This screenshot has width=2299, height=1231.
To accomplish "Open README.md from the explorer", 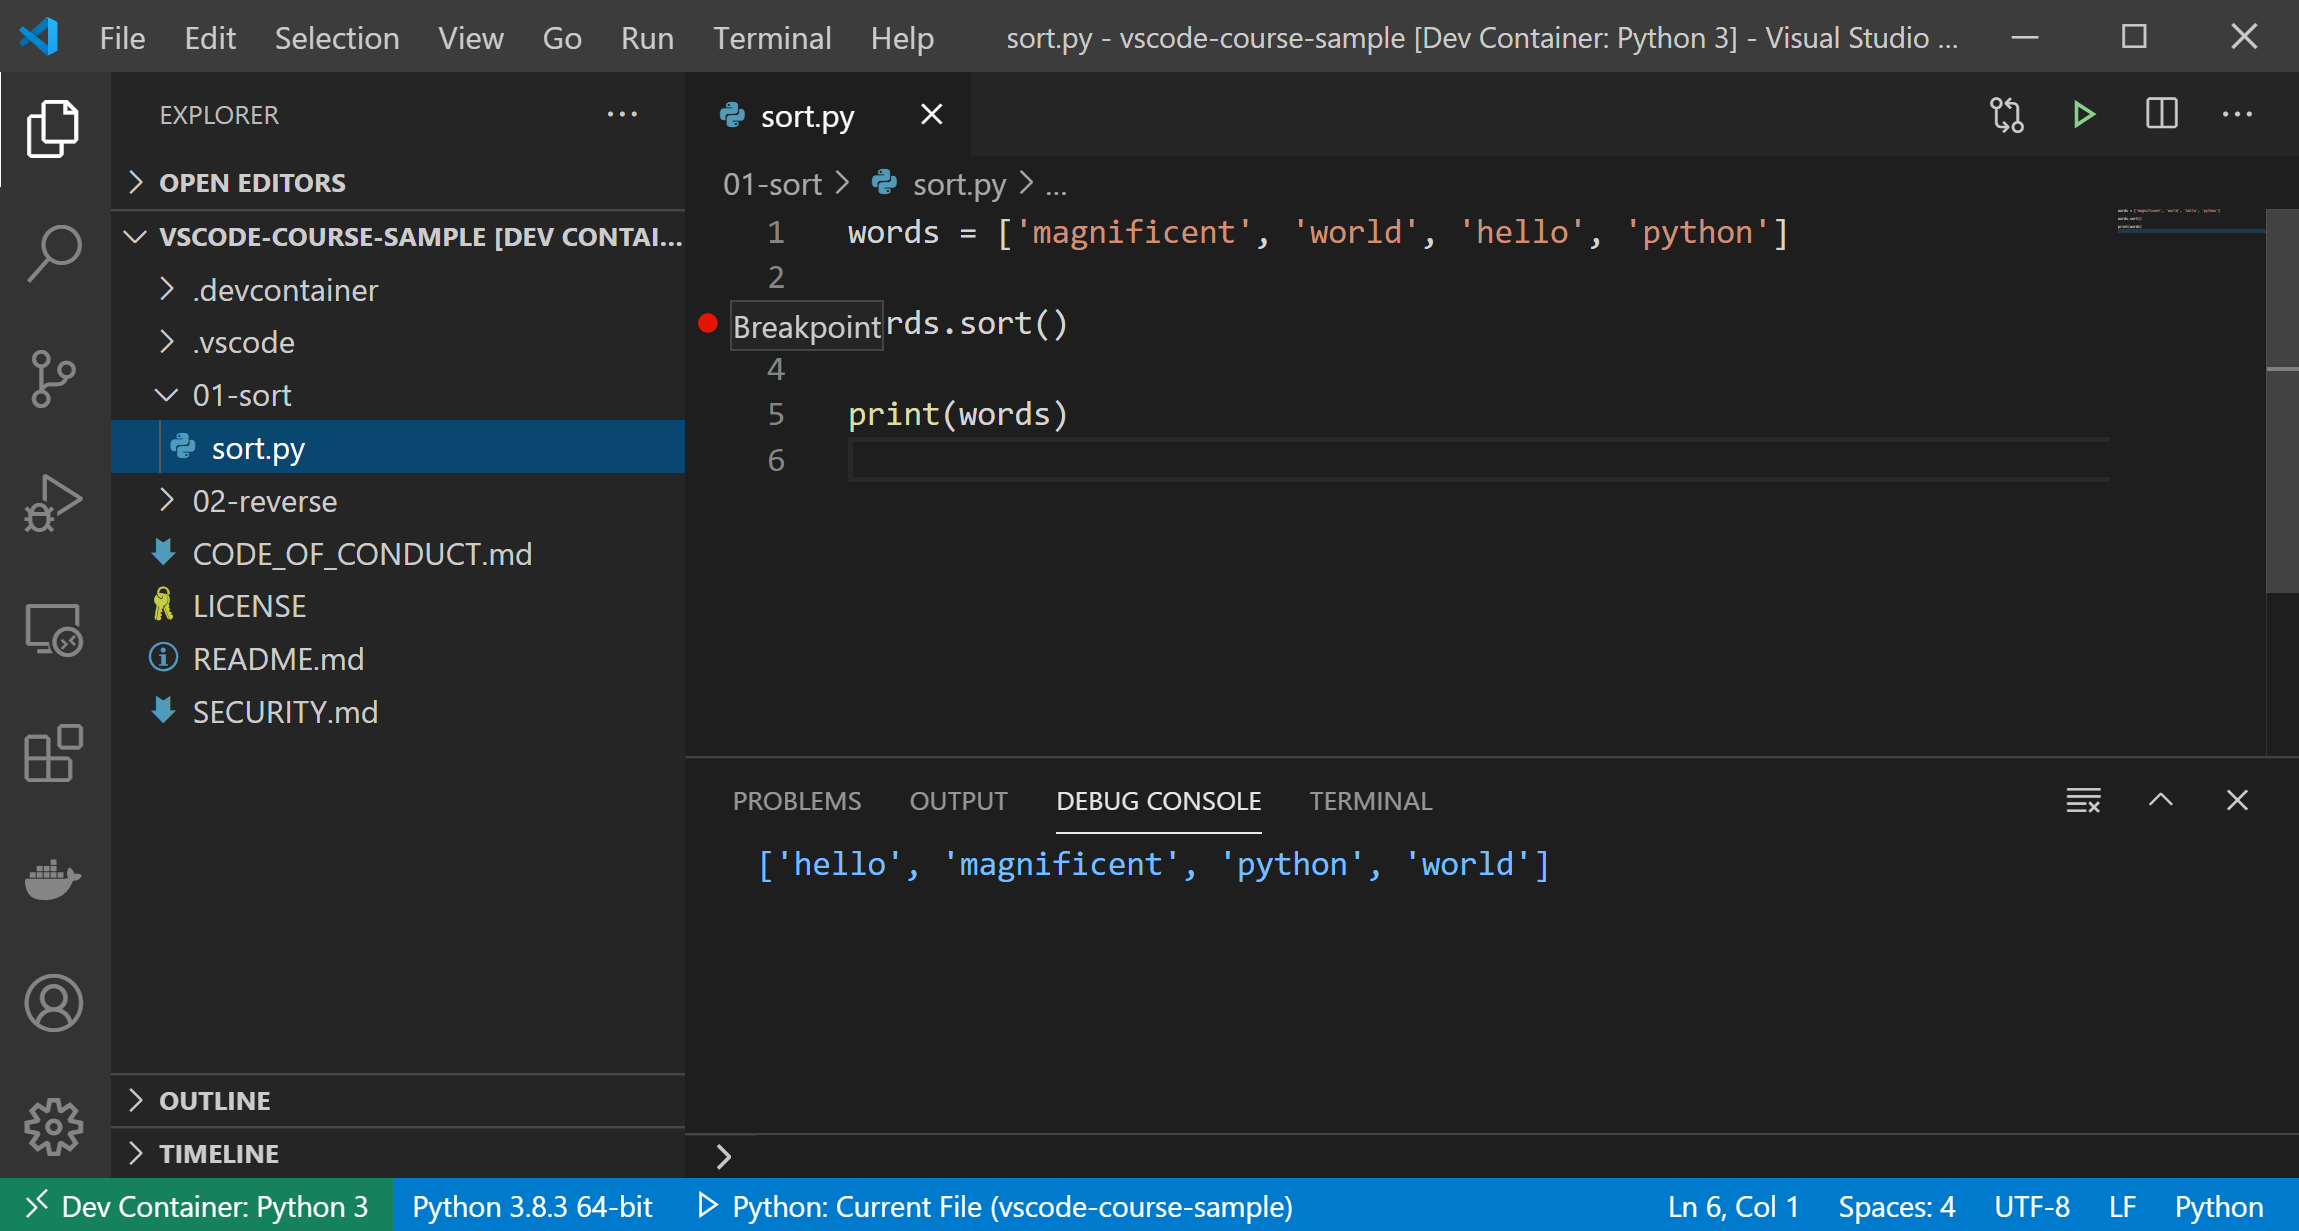I will pyautogui.click(x=279, y=658).
